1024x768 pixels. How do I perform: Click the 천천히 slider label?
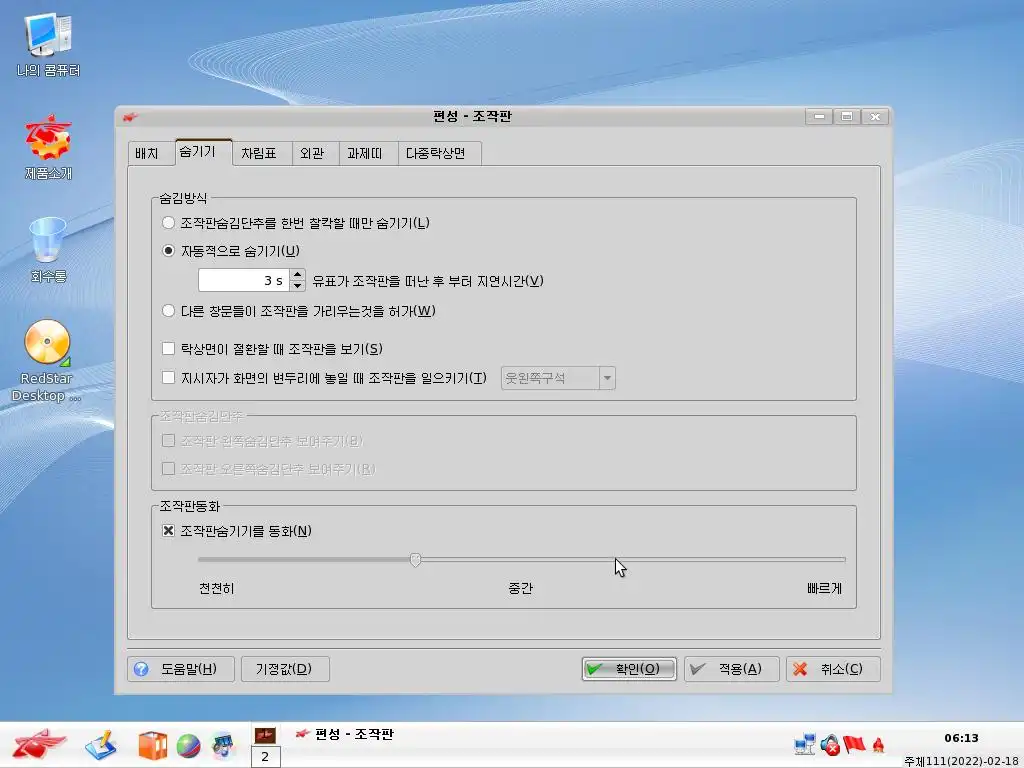tap(217, 588)
